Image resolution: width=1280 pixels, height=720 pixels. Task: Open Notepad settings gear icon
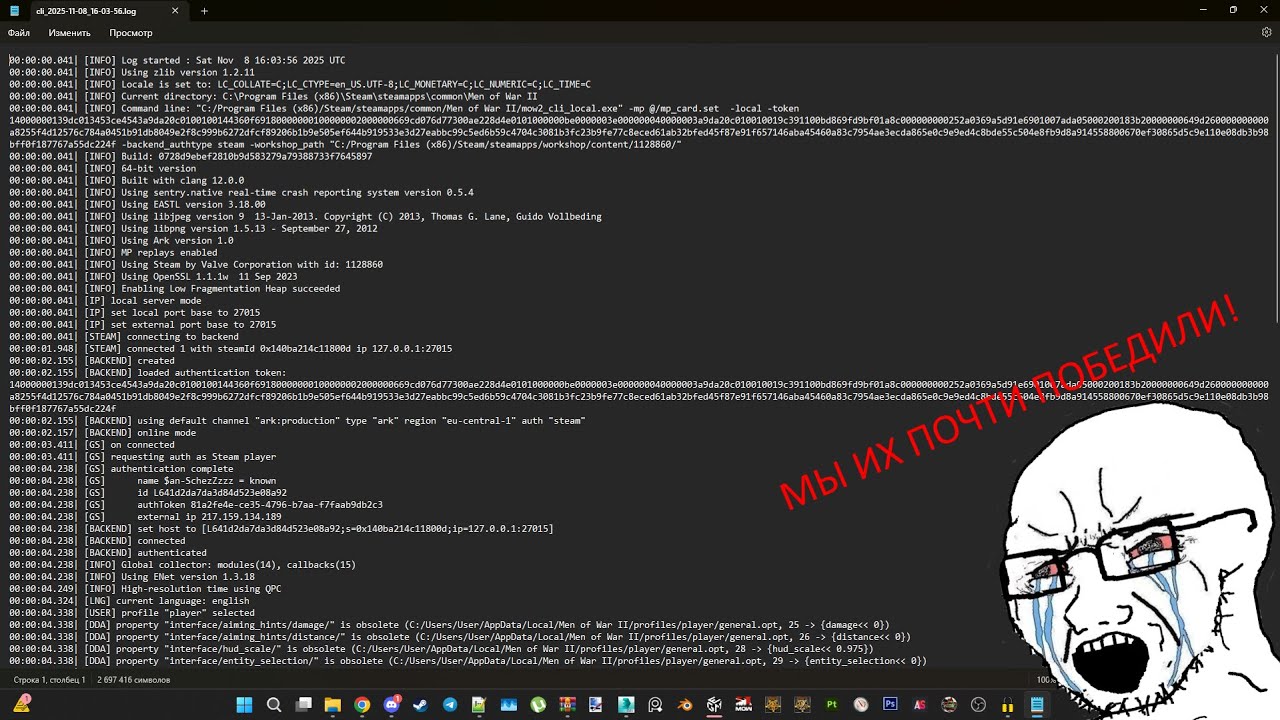[x=1266, y=33]
